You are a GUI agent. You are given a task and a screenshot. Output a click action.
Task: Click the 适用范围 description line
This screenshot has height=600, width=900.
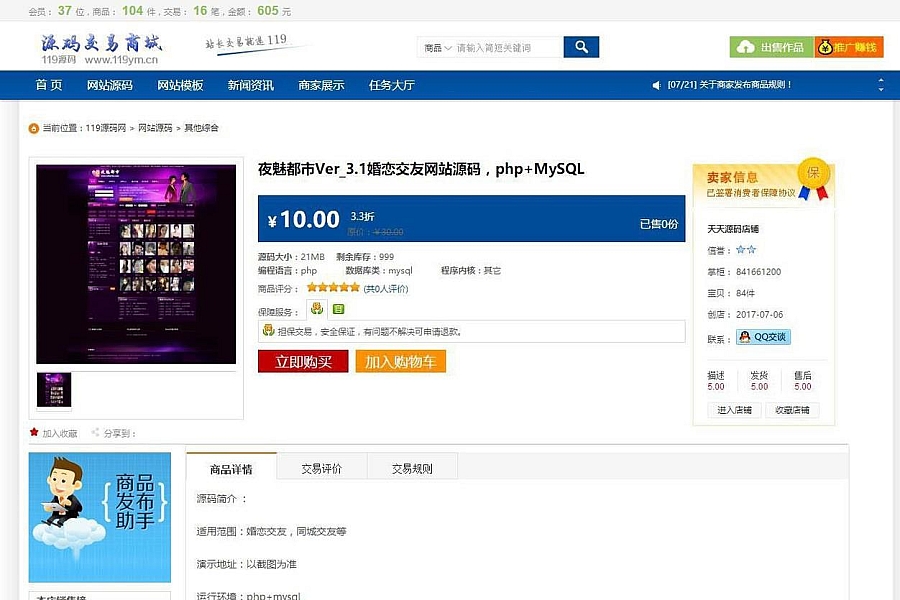(271, 532)
